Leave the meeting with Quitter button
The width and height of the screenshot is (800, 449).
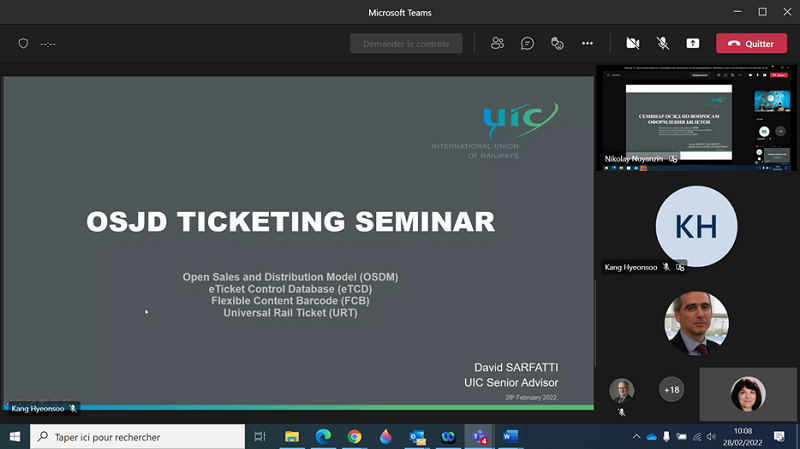(x=751, y=44)
